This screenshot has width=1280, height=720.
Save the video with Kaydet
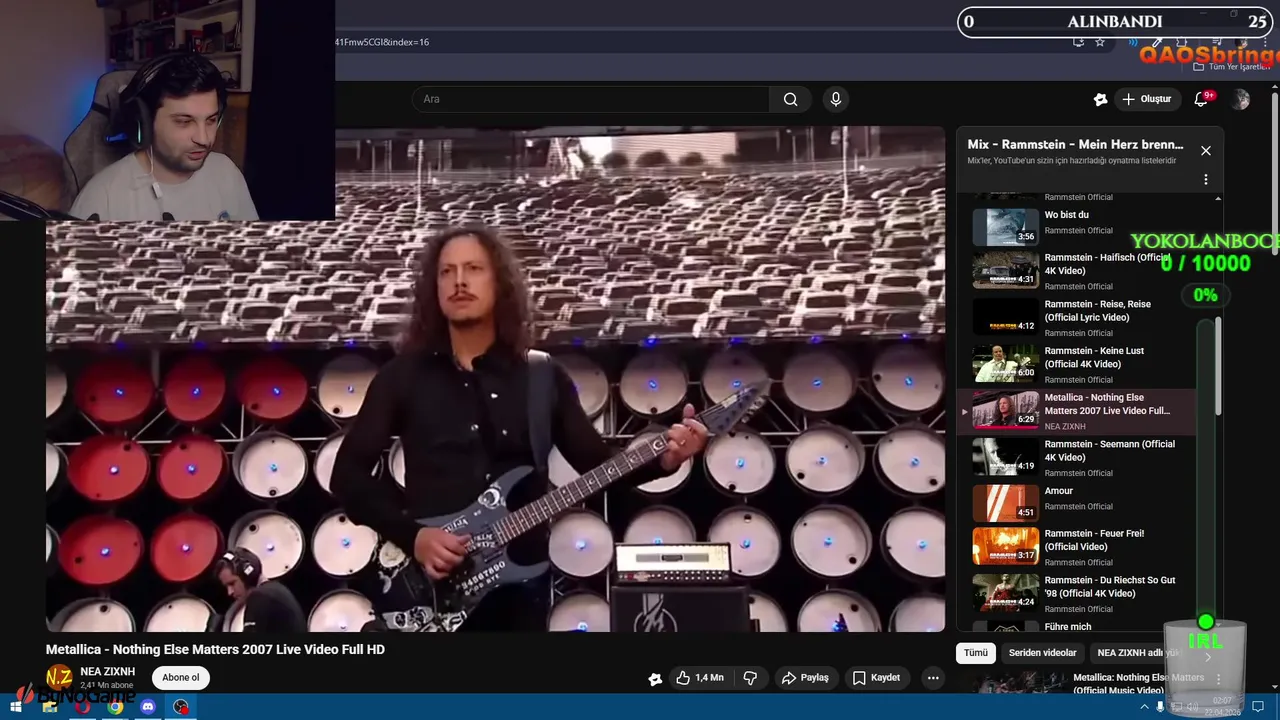click(876, 678)
